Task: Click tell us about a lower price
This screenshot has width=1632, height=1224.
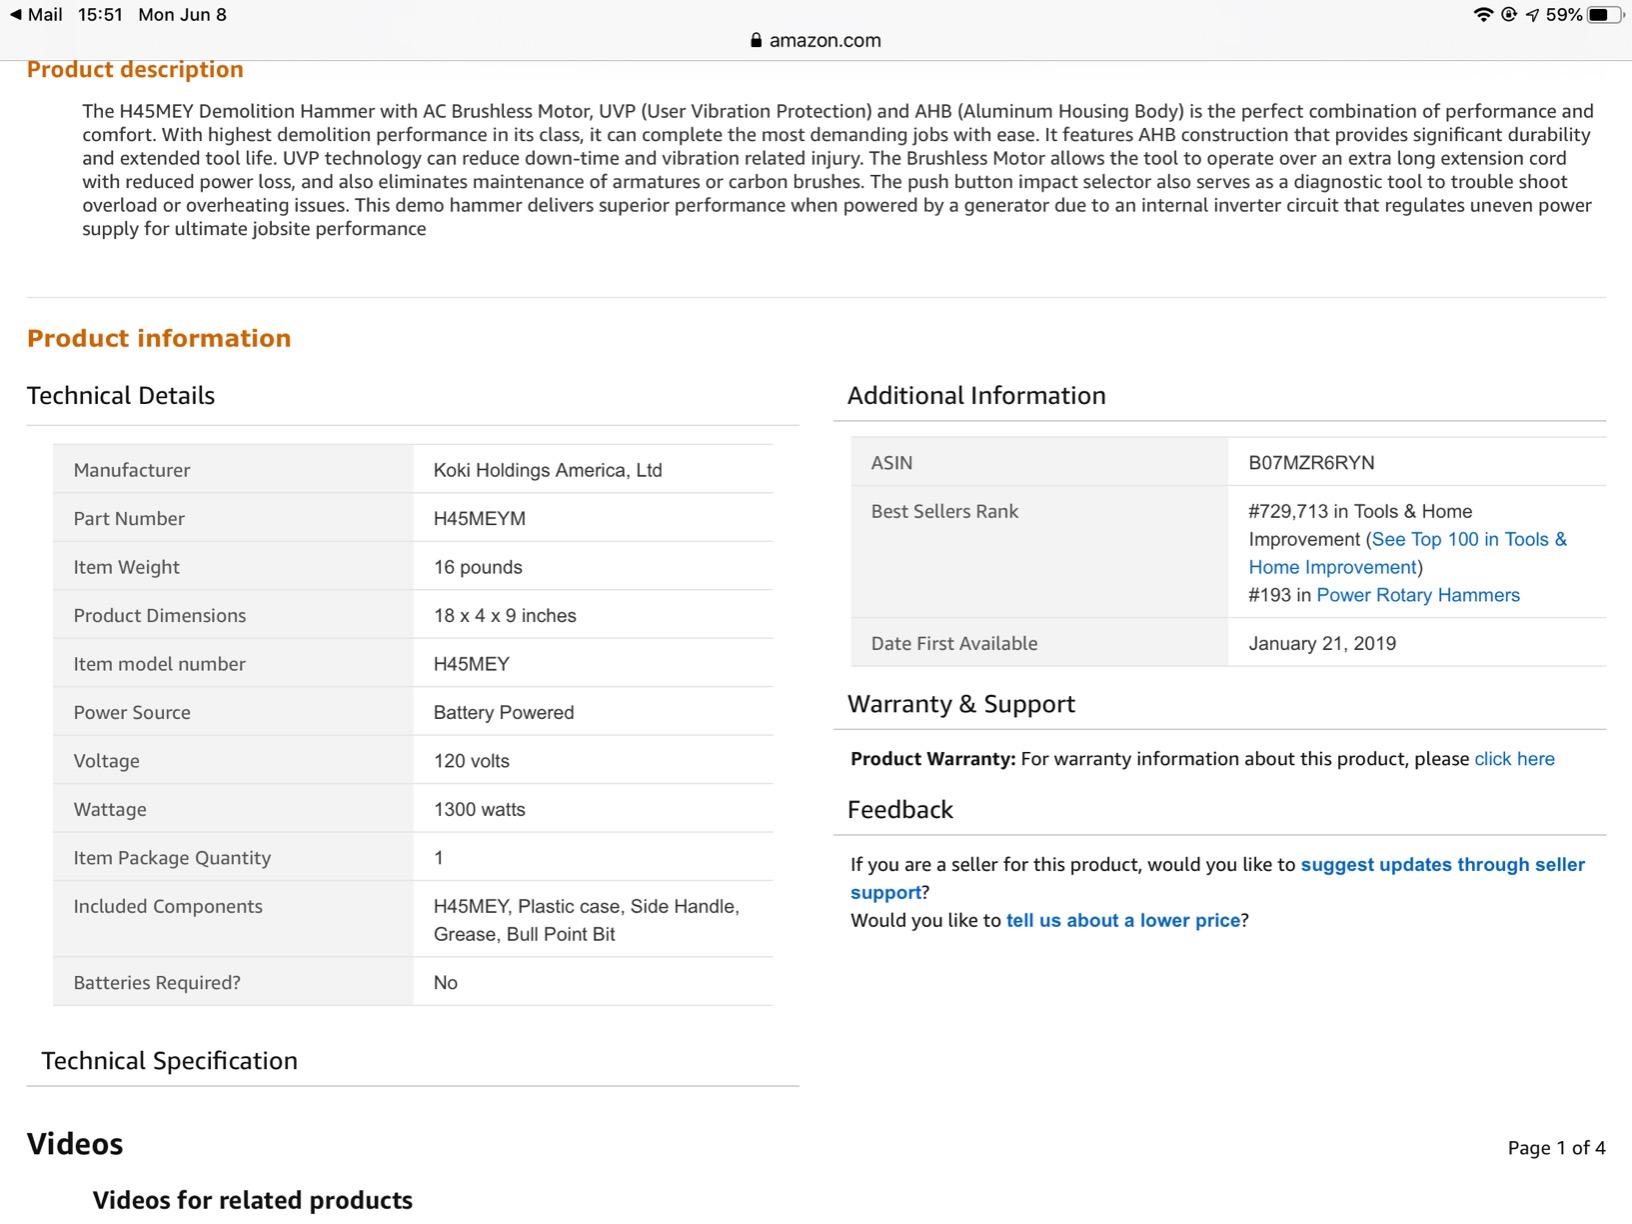Action: click(x=1123, y=920)
